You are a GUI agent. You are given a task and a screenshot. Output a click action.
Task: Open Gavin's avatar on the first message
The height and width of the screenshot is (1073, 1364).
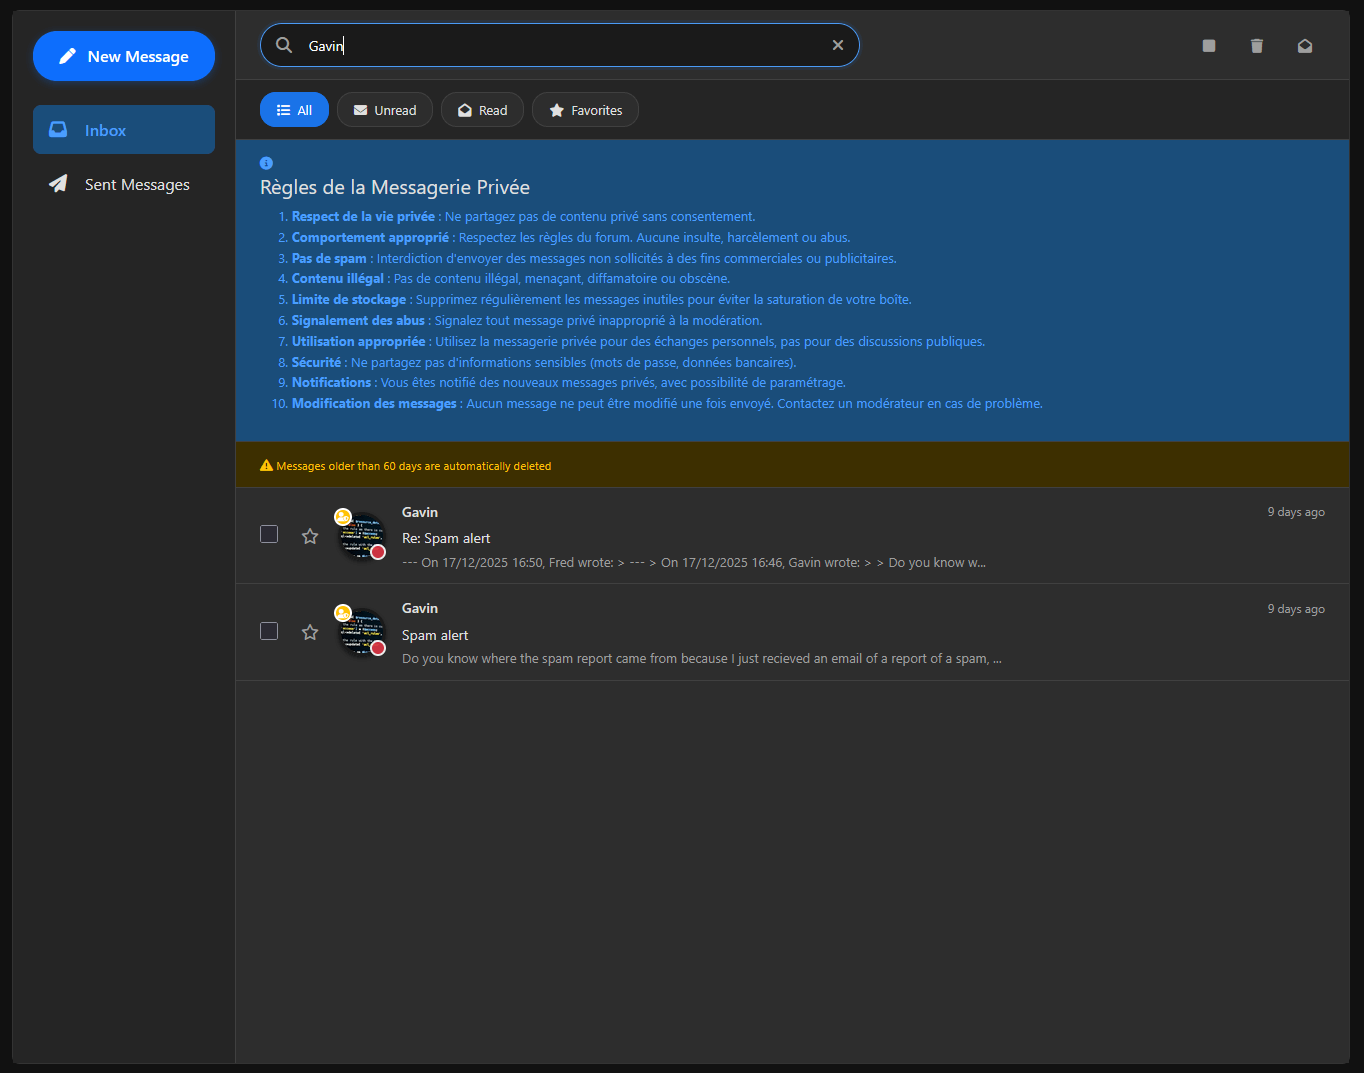click(361, 536)
